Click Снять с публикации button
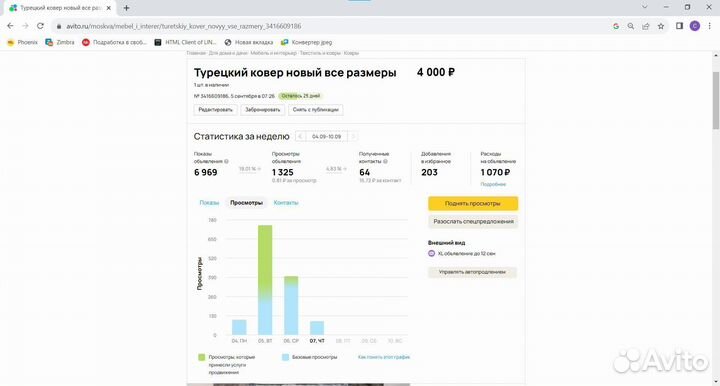The image size is (720, 386). (315, 110)
